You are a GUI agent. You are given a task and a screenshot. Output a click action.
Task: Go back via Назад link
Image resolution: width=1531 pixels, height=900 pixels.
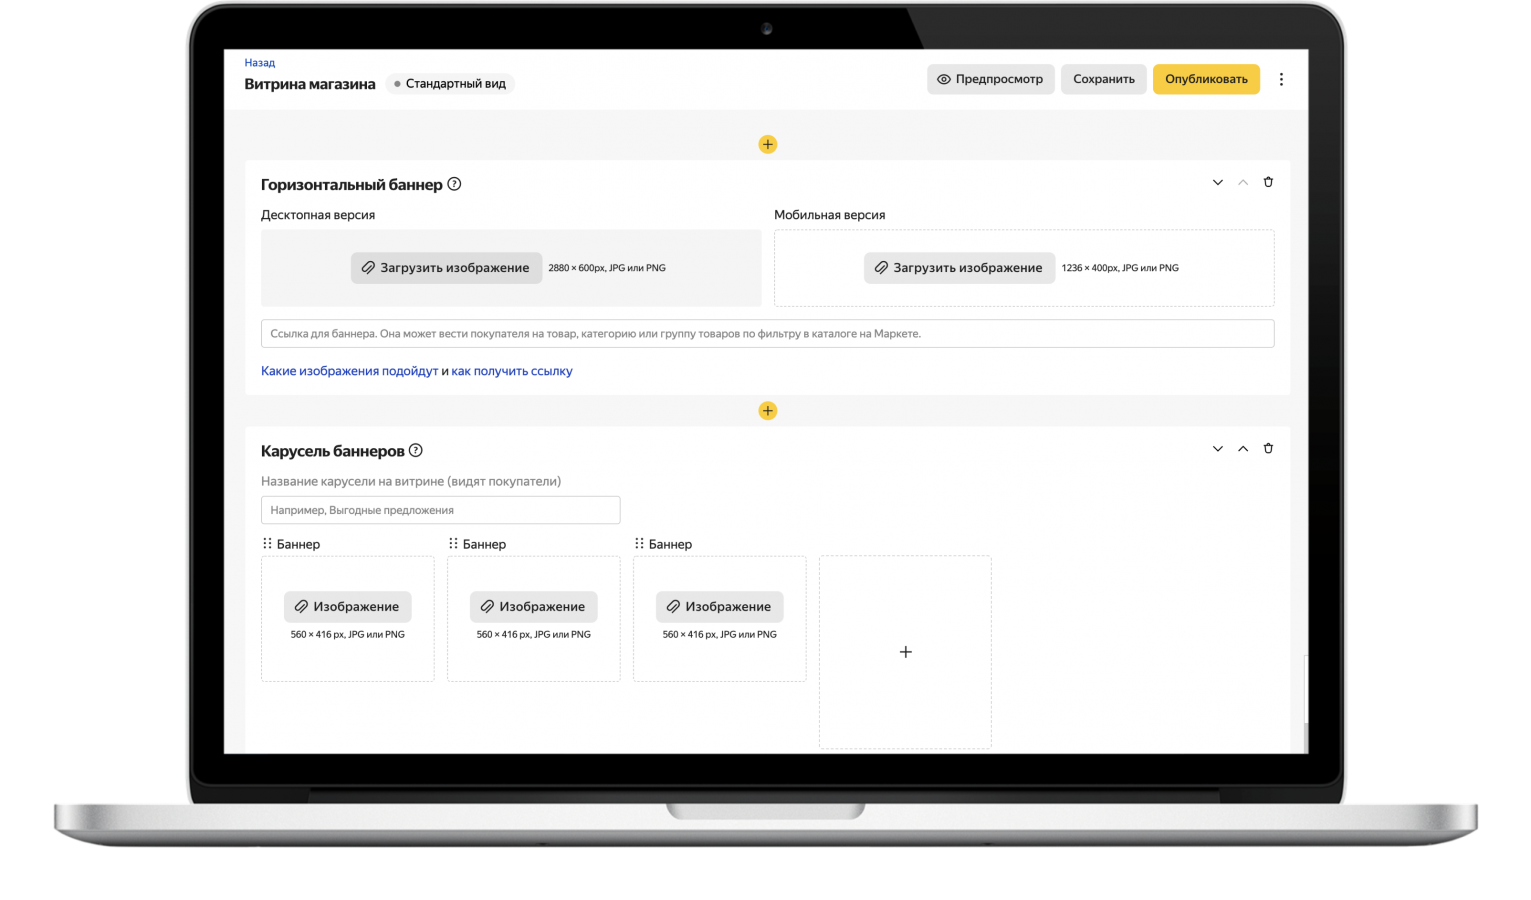(259, 63)
